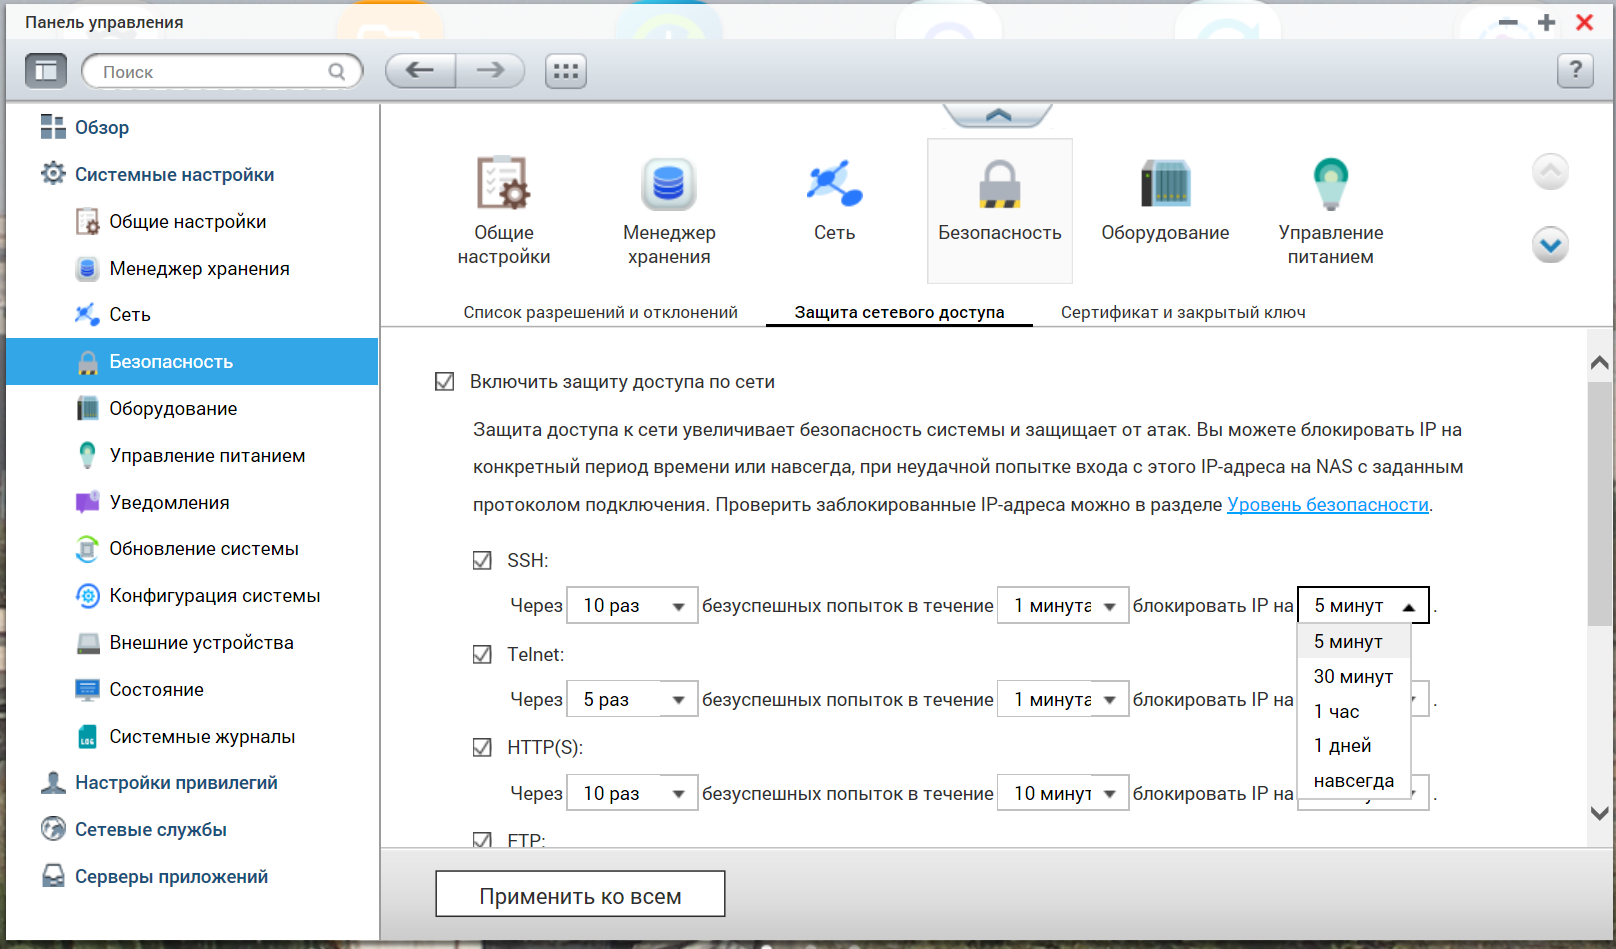Toggle Включить защиту доступа по сети checkbox

(445, 381)
